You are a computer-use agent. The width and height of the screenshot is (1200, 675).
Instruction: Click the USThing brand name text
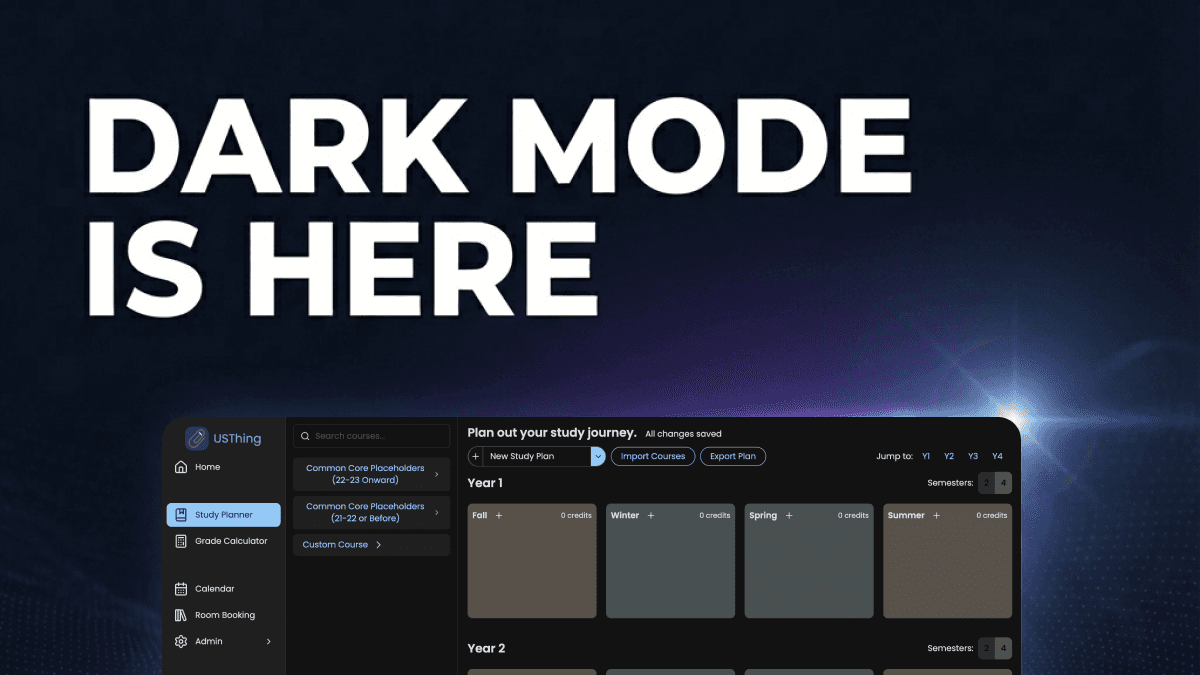coord(237,439)
